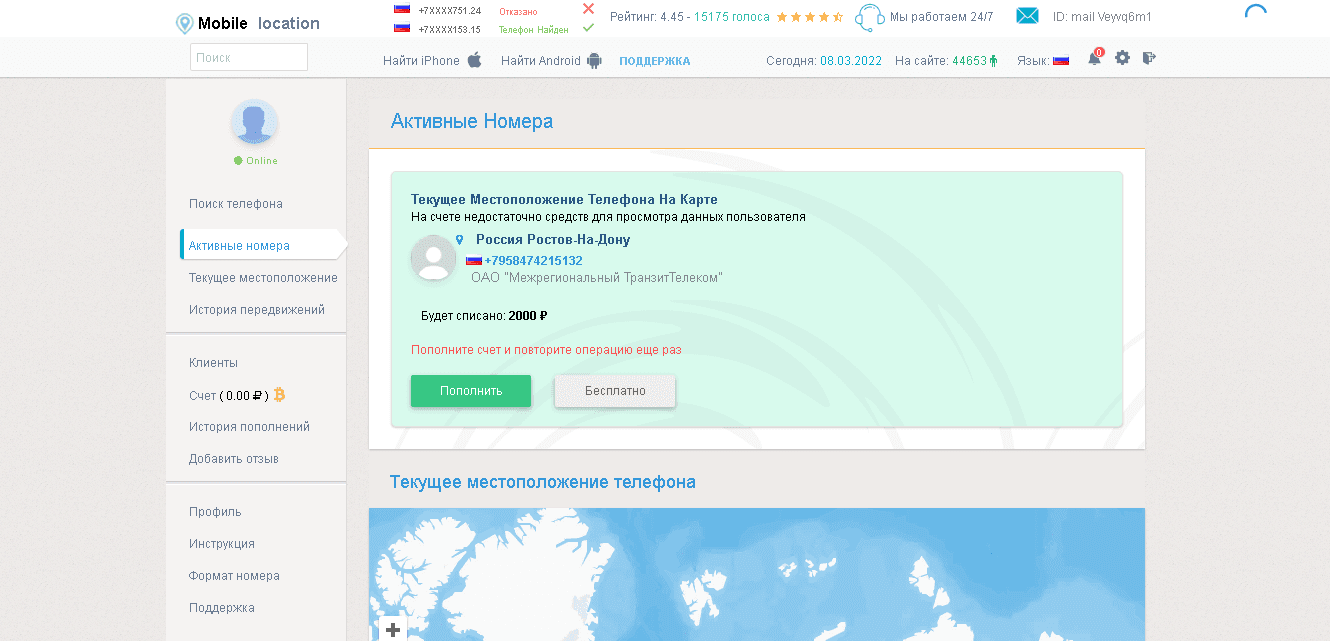Image resolution: width=1330 pixels, height=641 pixels.
Task: Click the user profile avatar in sidebar
Action: point(254,122)
